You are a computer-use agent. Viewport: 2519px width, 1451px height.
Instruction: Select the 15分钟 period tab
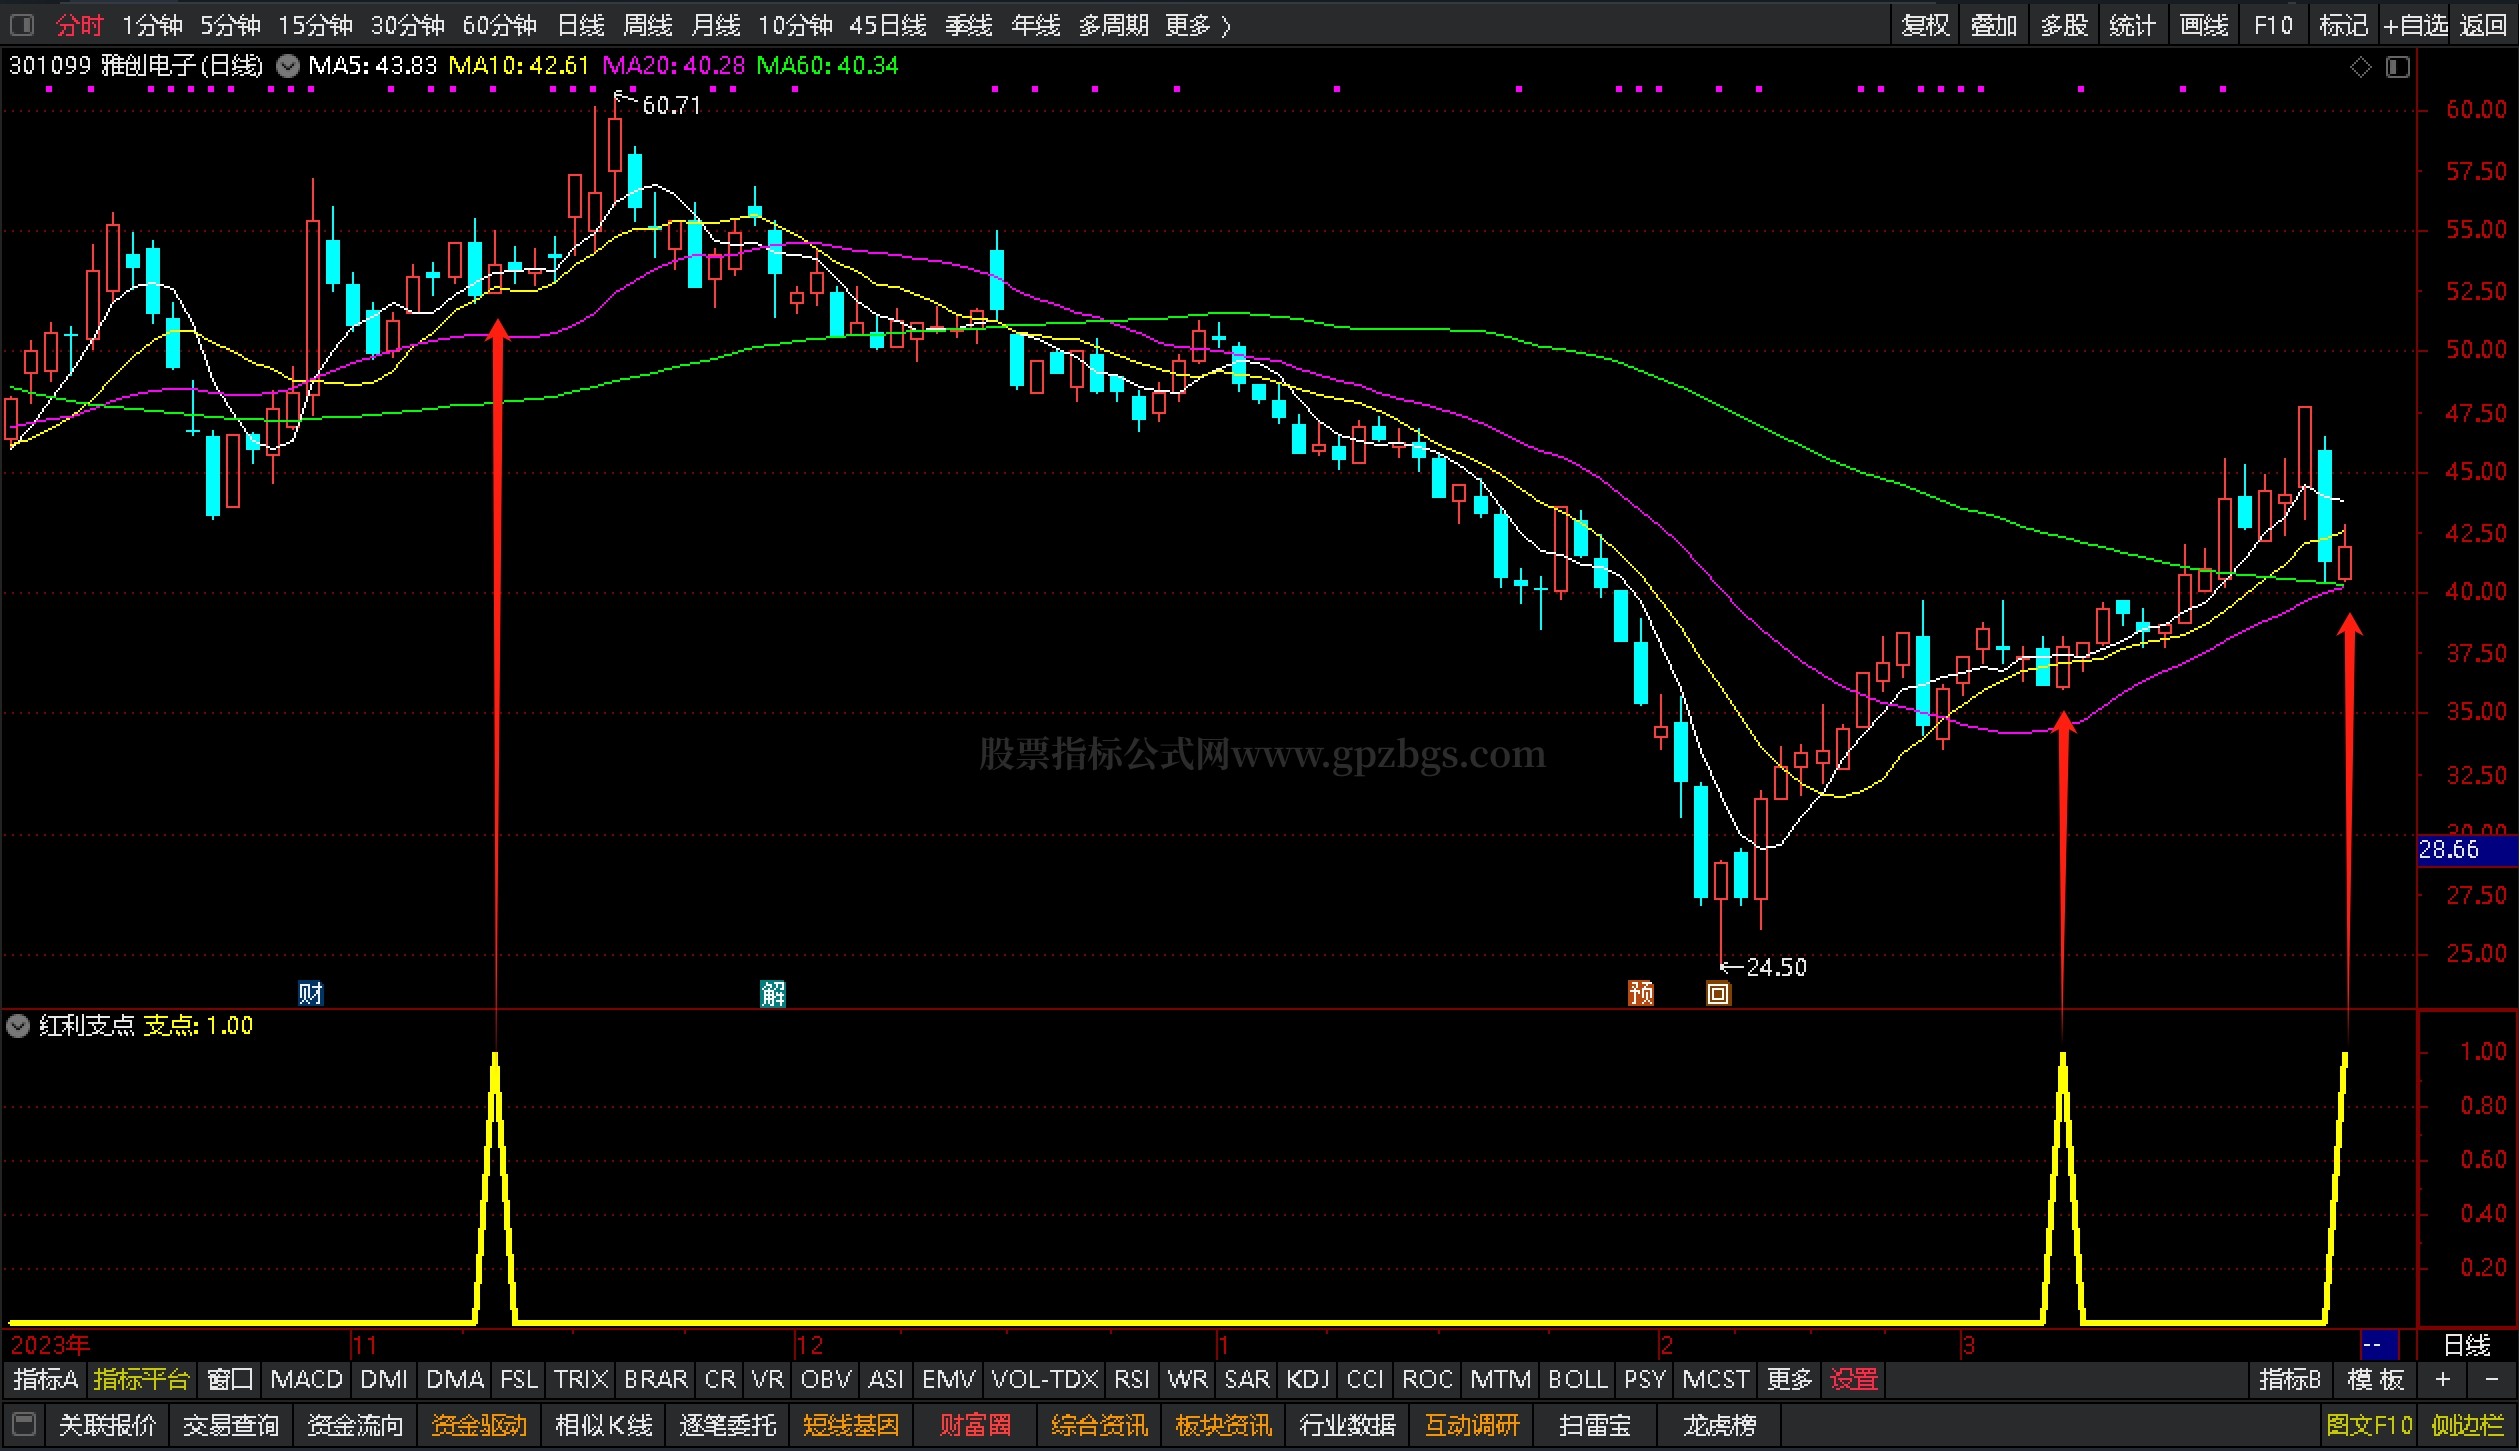coord(315,25)
